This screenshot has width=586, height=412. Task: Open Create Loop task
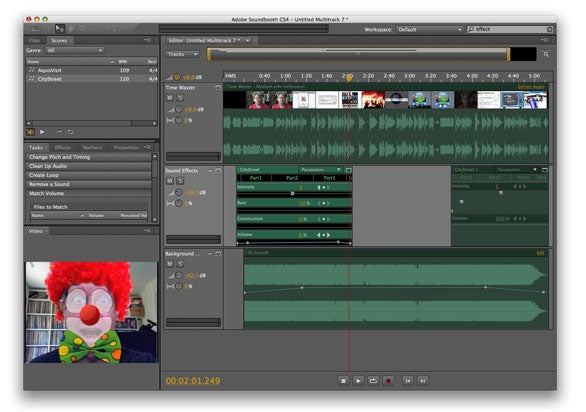[89, 175]
